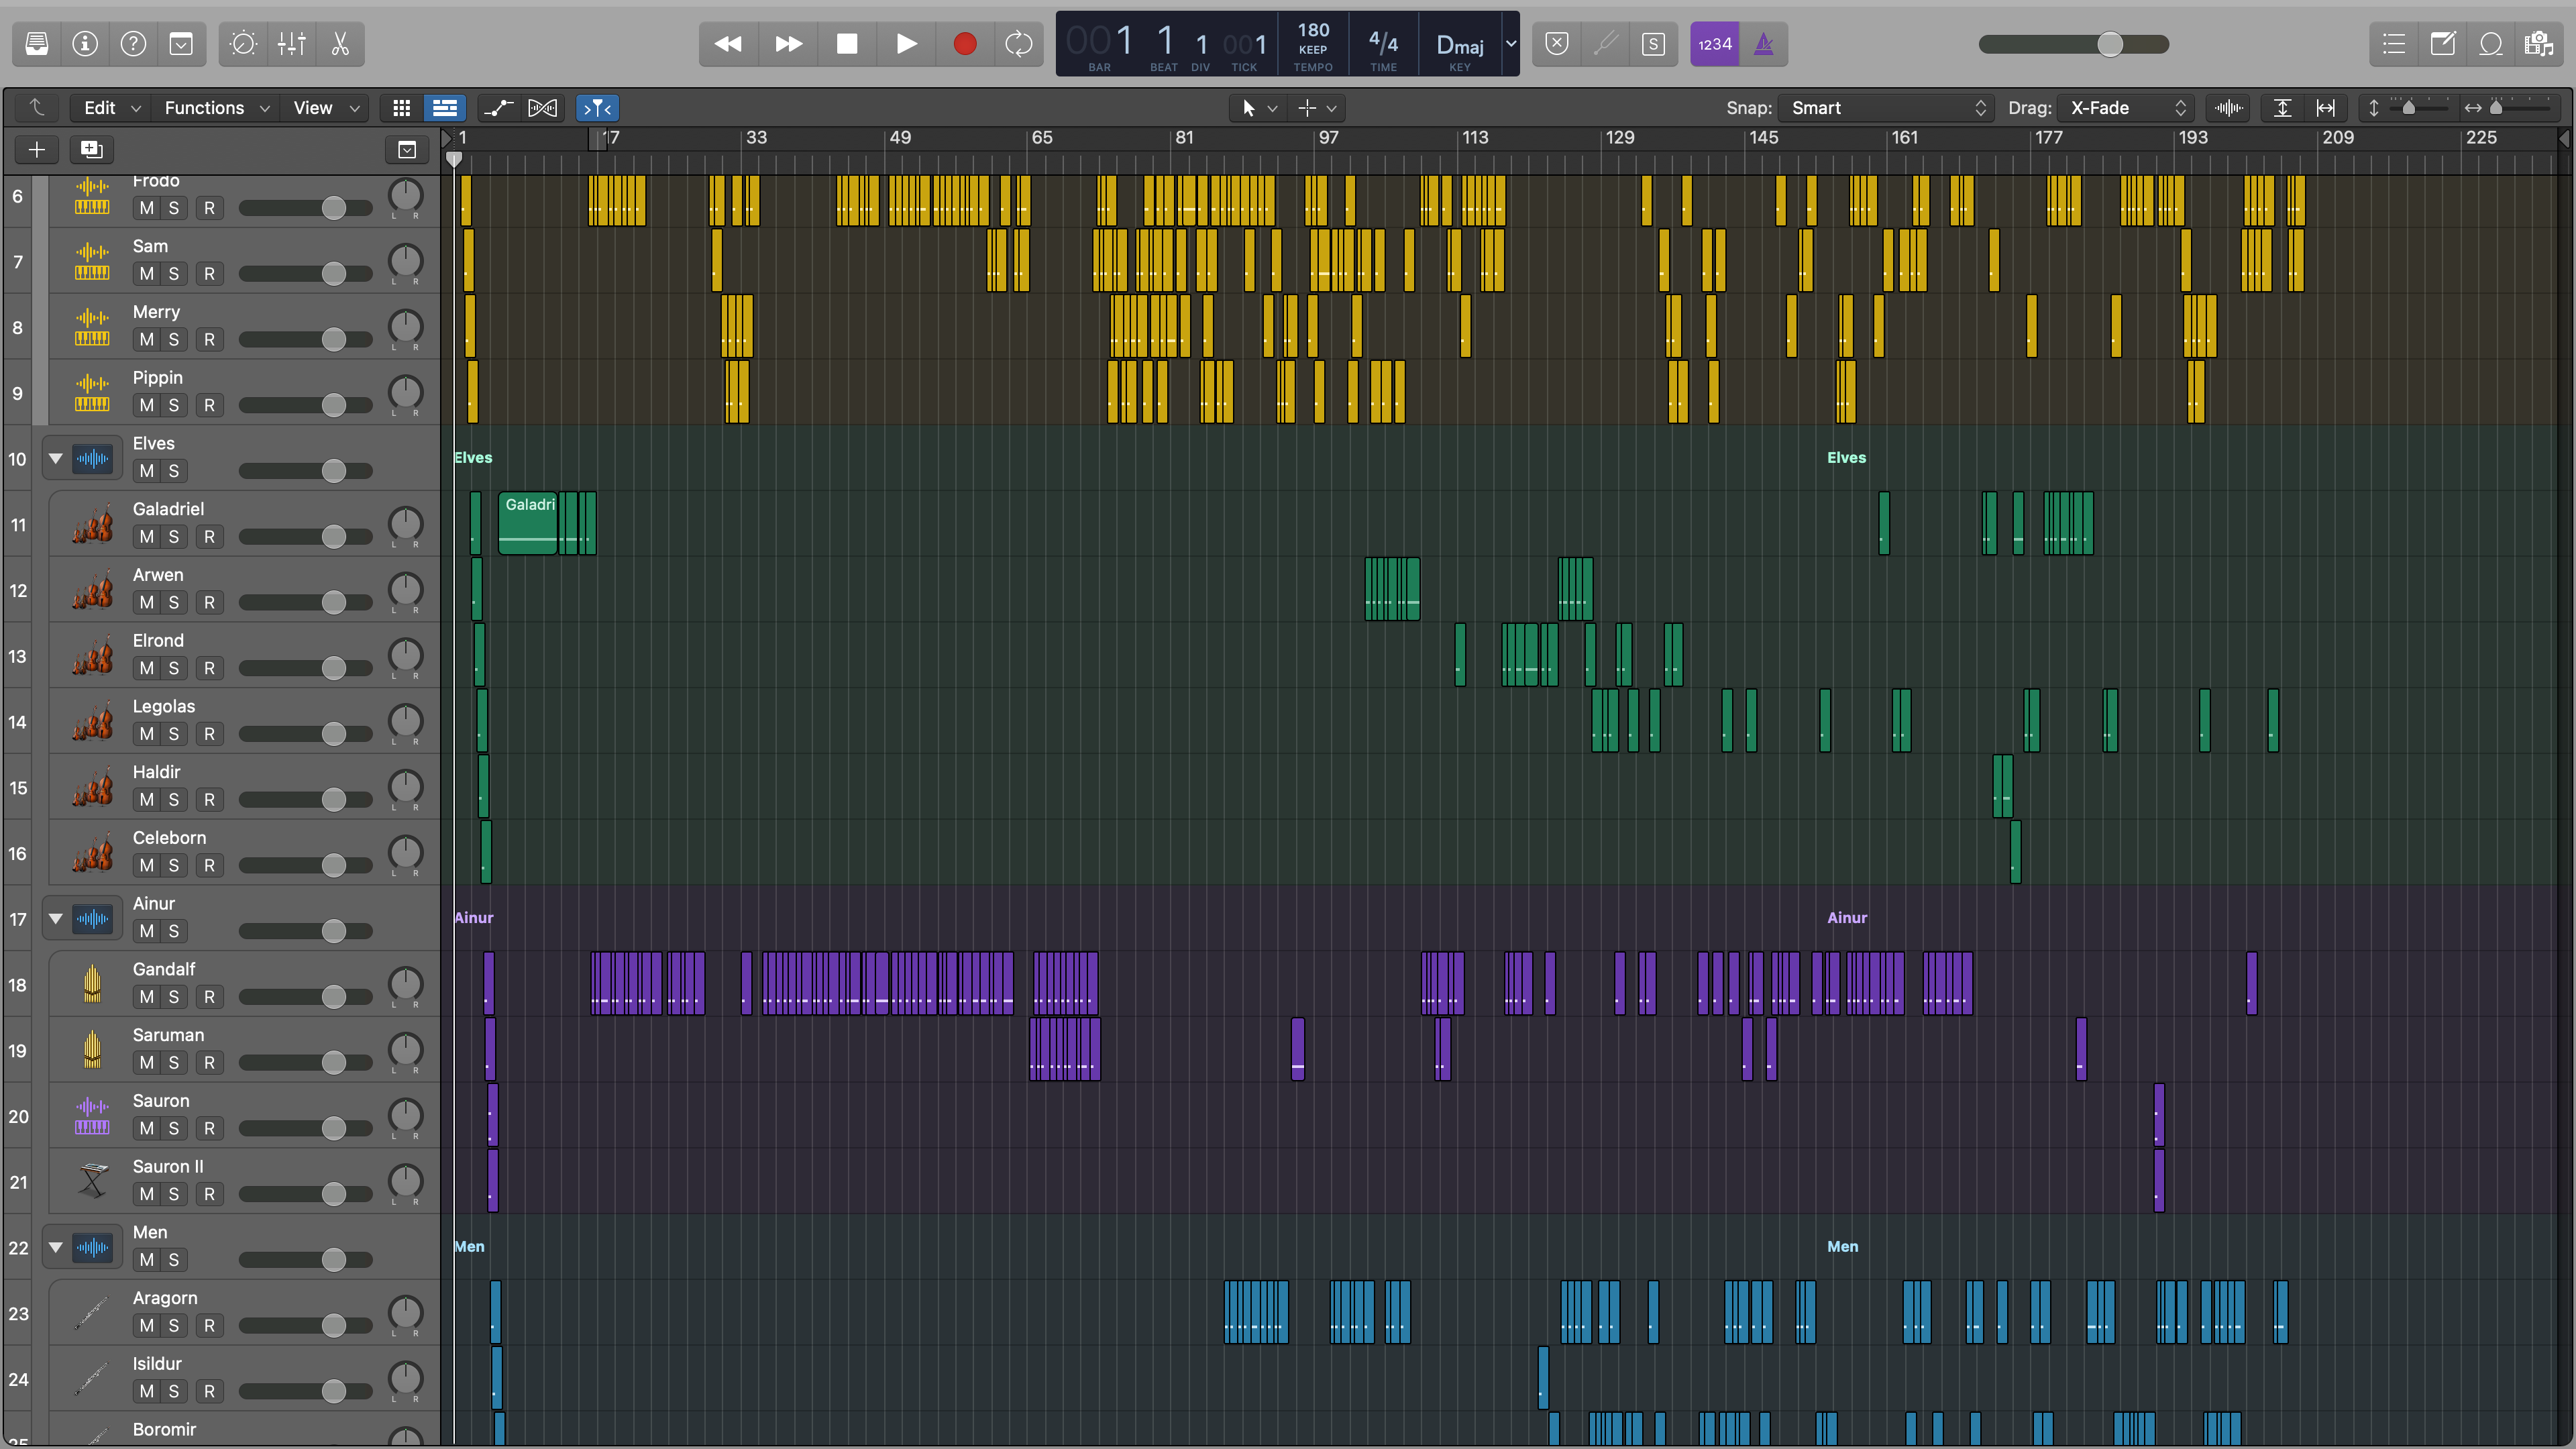Toggle the Count-in 1234 button

coord(1715,44)
